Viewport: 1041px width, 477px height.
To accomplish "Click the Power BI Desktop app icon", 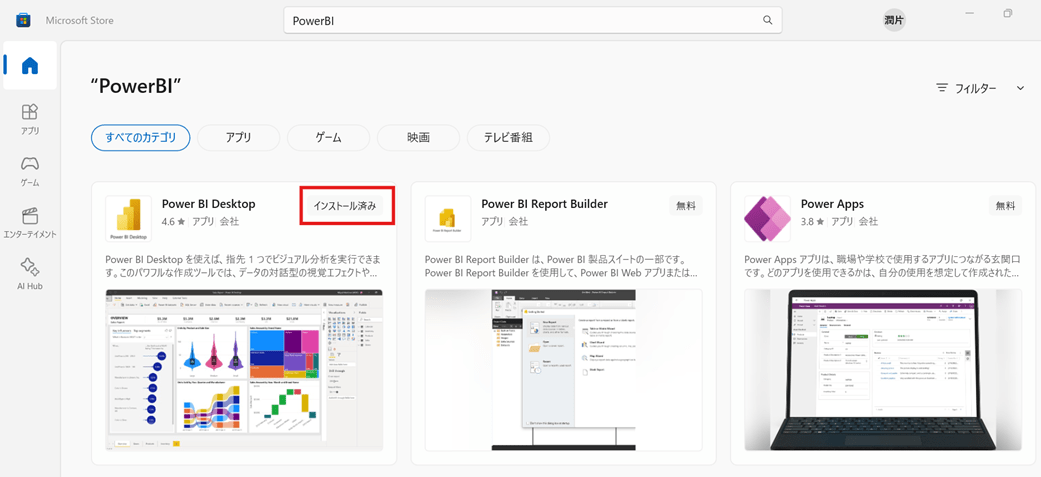I will coord(129,219).
